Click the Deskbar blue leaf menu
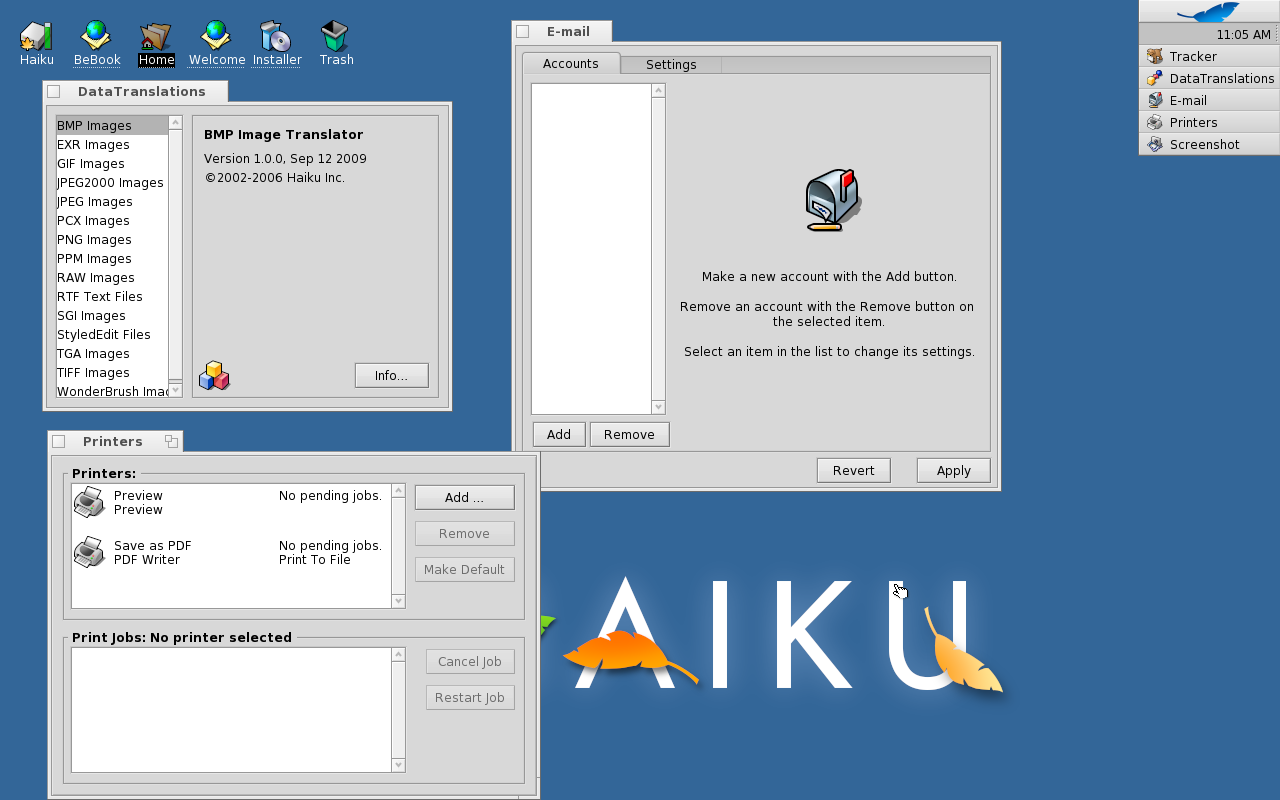 [1209, 11]
